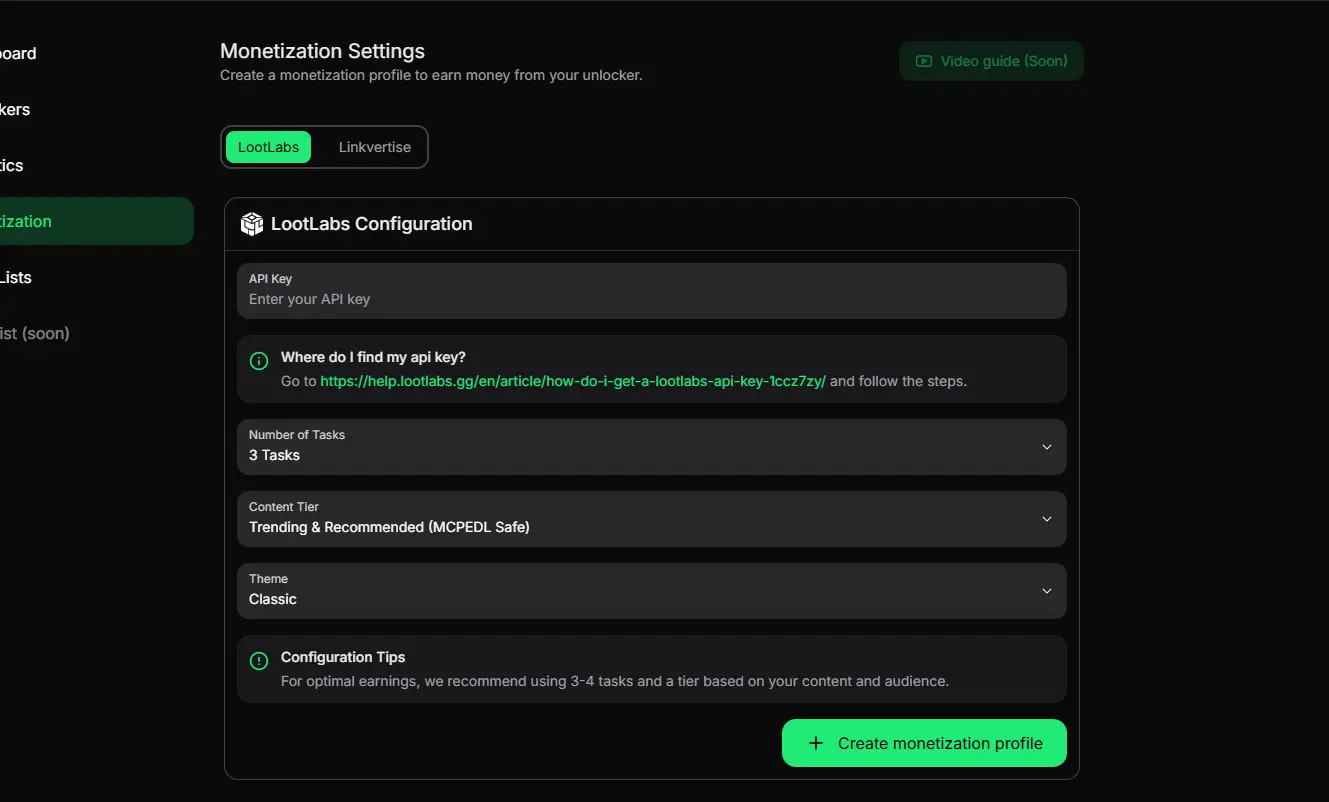1329x802 pixels.
Task: Focus the API Key input field
Action: tap(651, 299)
